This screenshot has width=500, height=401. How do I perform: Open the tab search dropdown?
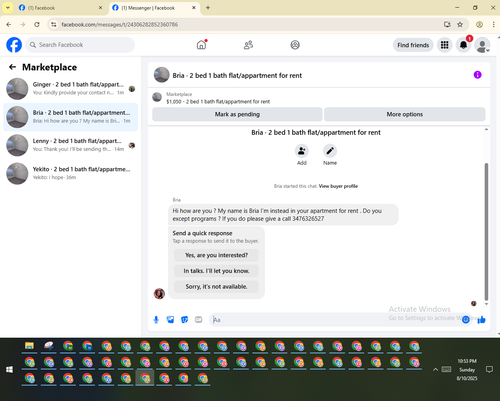[7, 8]
